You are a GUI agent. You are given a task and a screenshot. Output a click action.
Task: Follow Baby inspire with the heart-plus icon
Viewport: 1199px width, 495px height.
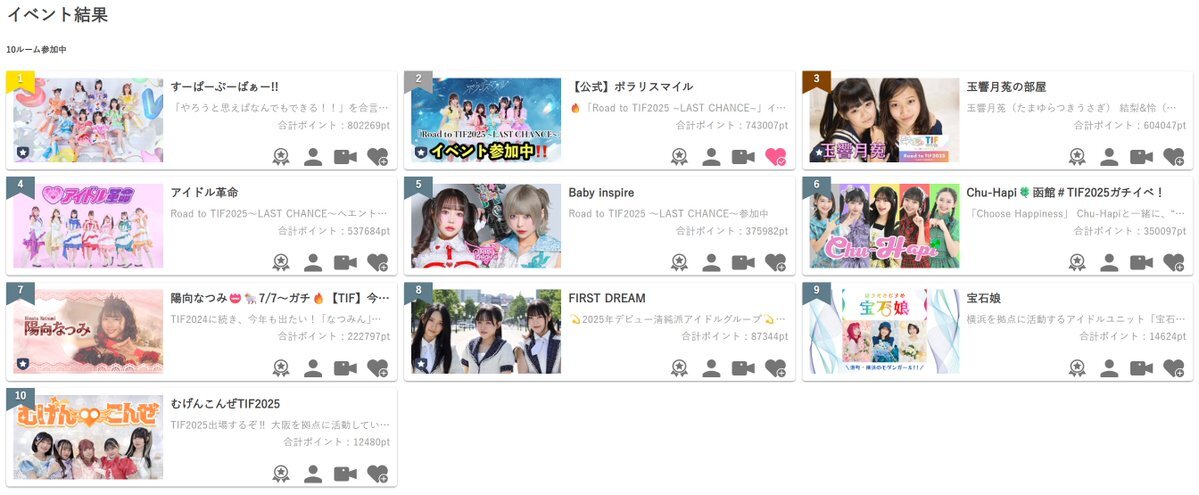coord(775,262)
